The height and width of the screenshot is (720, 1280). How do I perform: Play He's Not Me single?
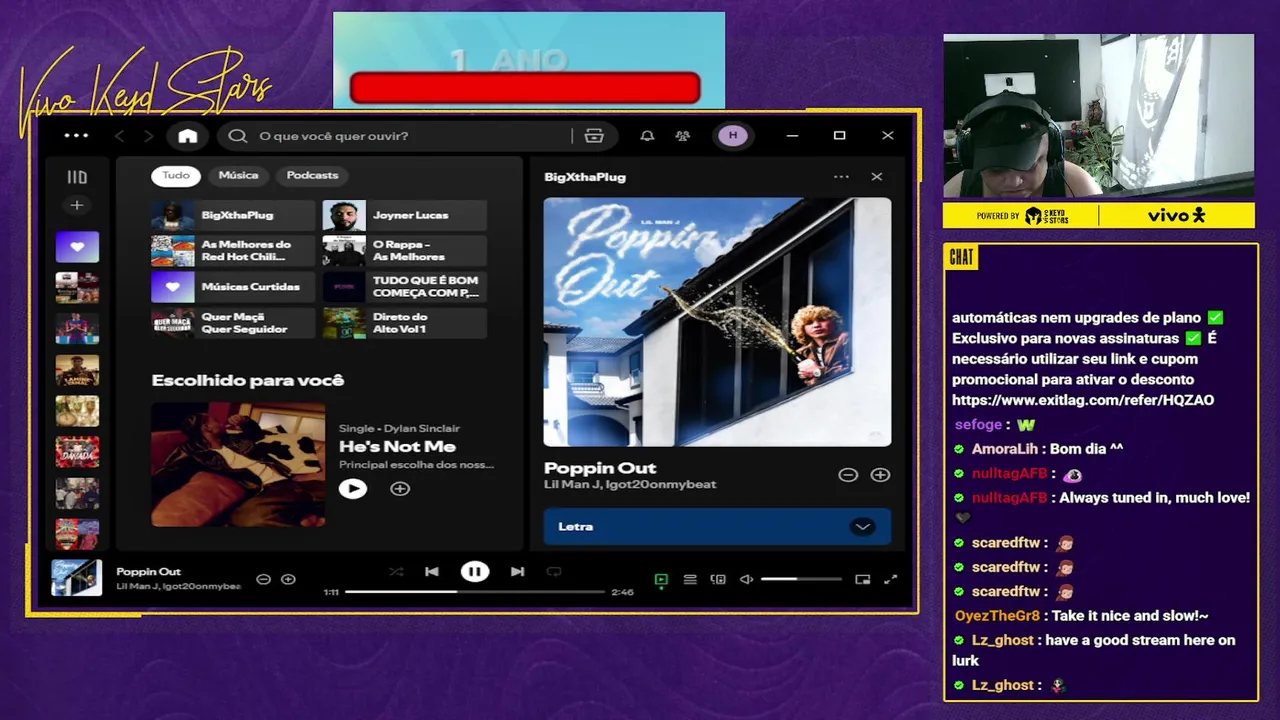pyautogui.click(x=353, y=489)
